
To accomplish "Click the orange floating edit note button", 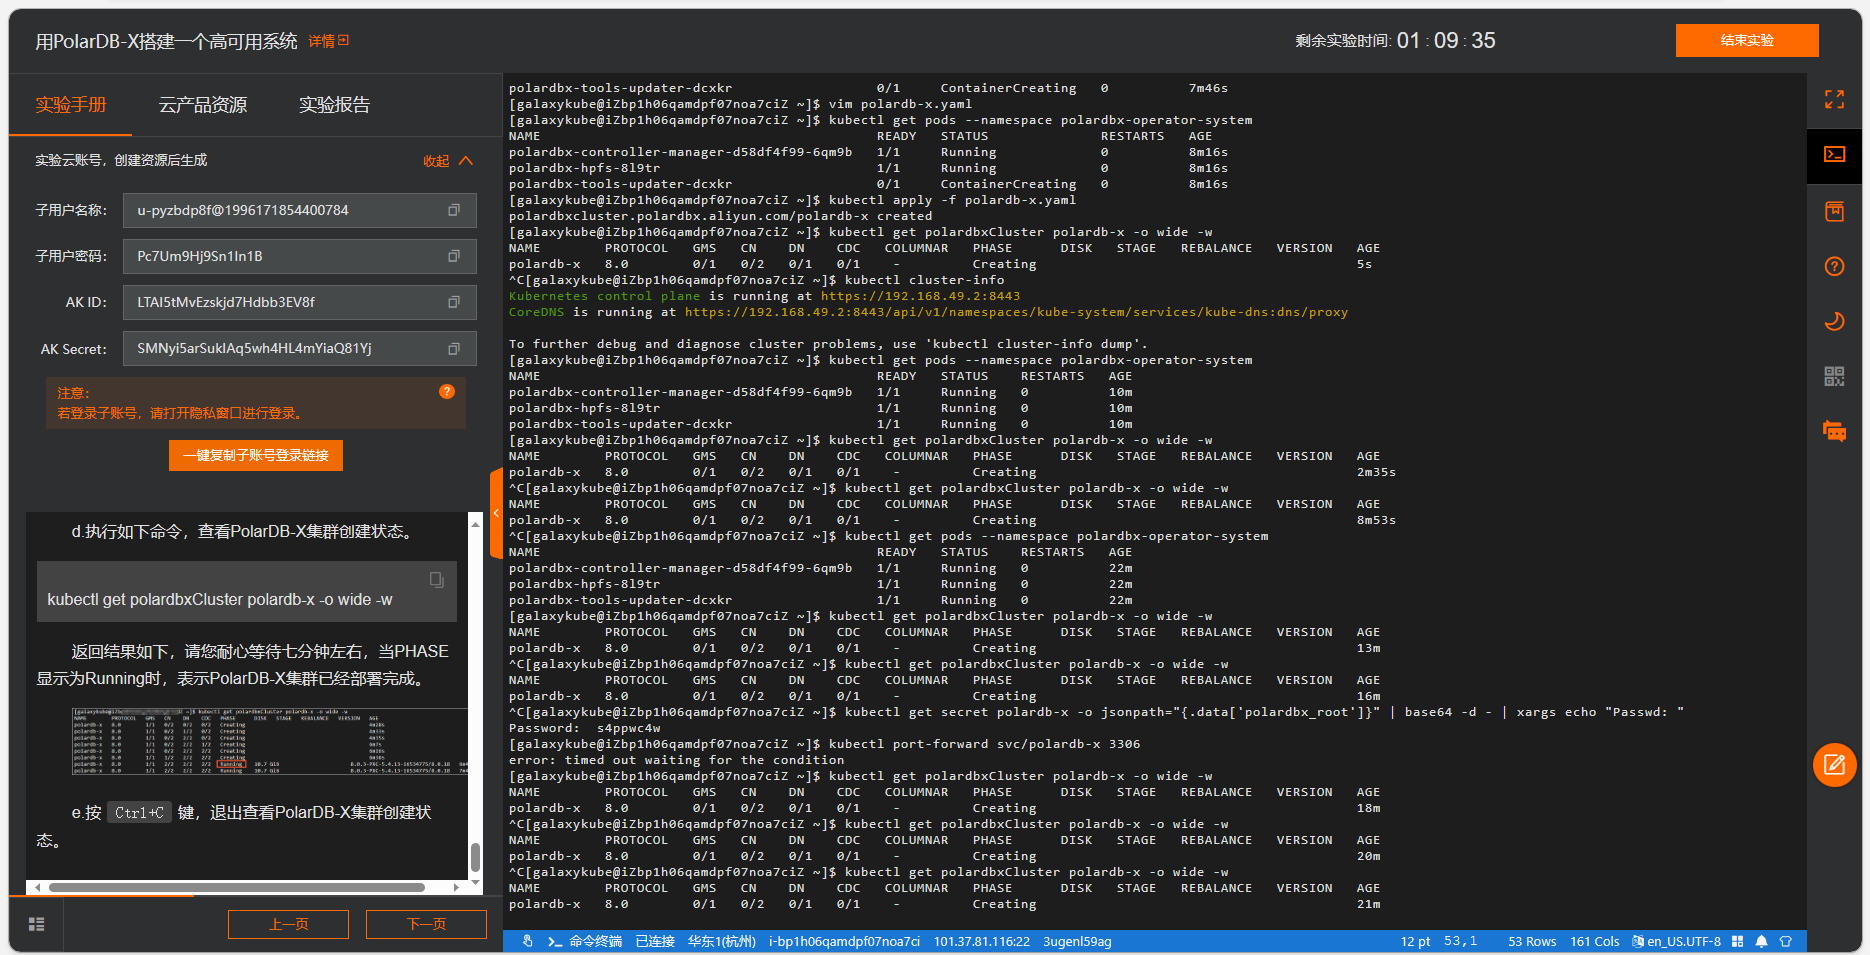I will tap(1835, 765).
